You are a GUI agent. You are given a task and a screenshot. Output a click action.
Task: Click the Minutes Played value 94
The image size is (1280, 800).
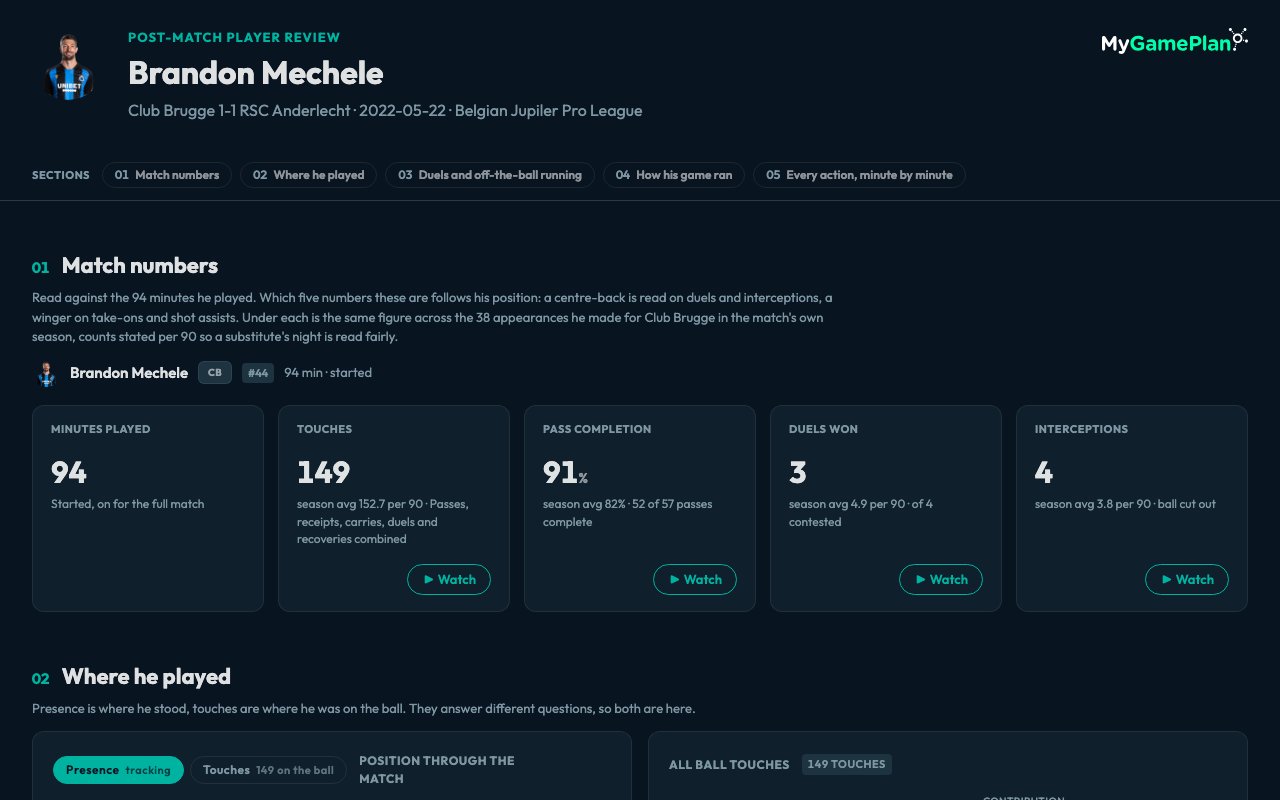(69, 472)
